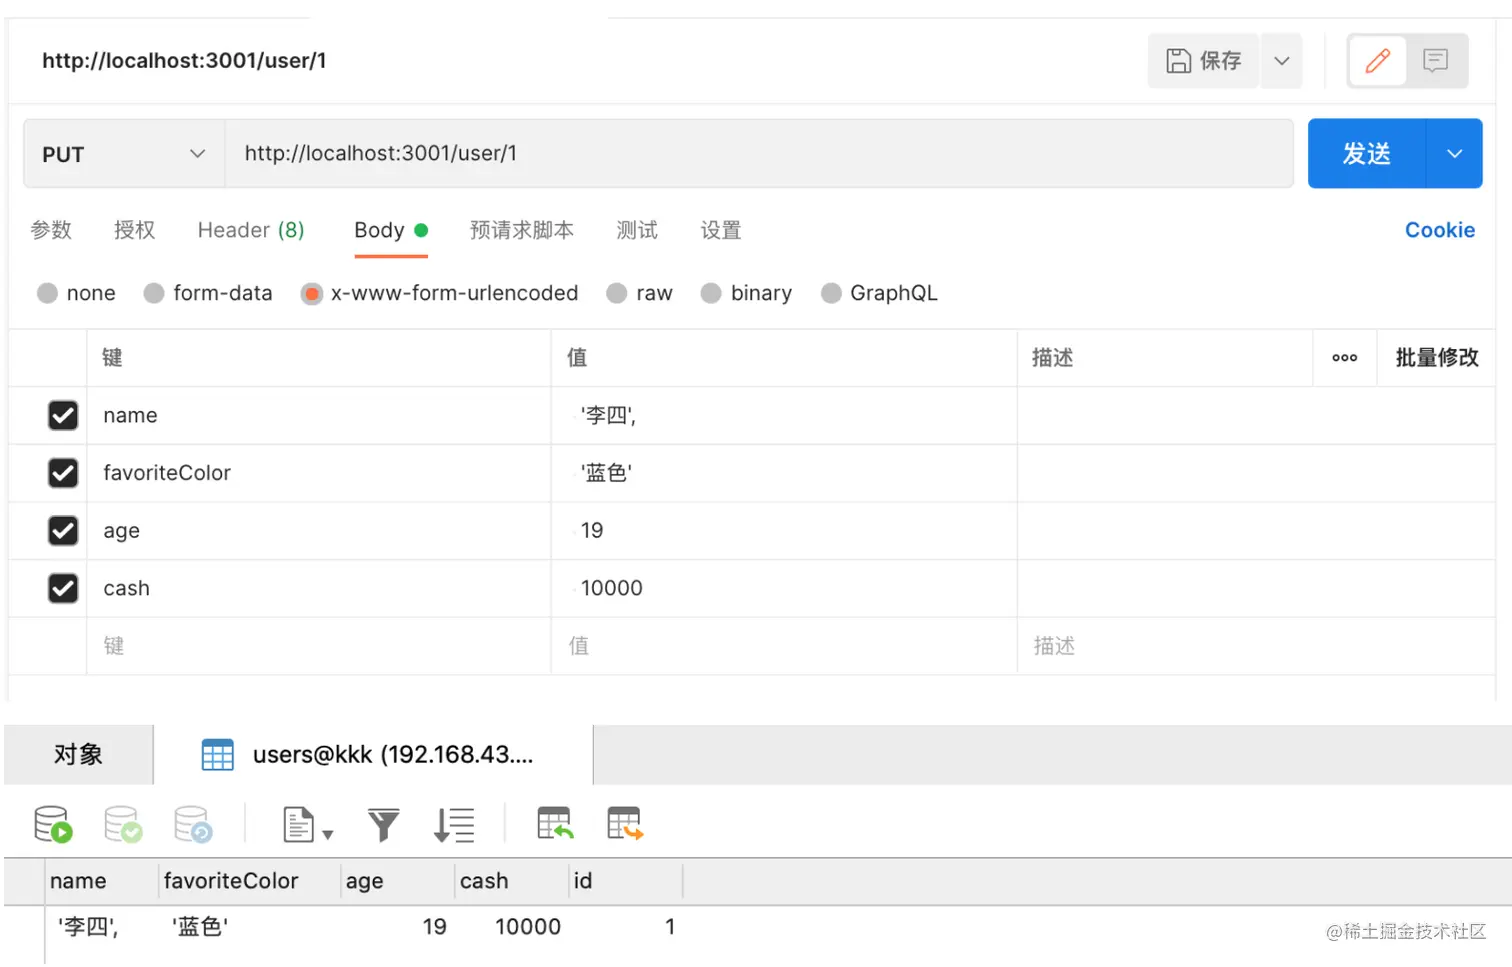The width and height of the screenshot is (1512, 967).
Task: Click the age column header in users grid
Action: pyautogui.click(x=398, y=881)
